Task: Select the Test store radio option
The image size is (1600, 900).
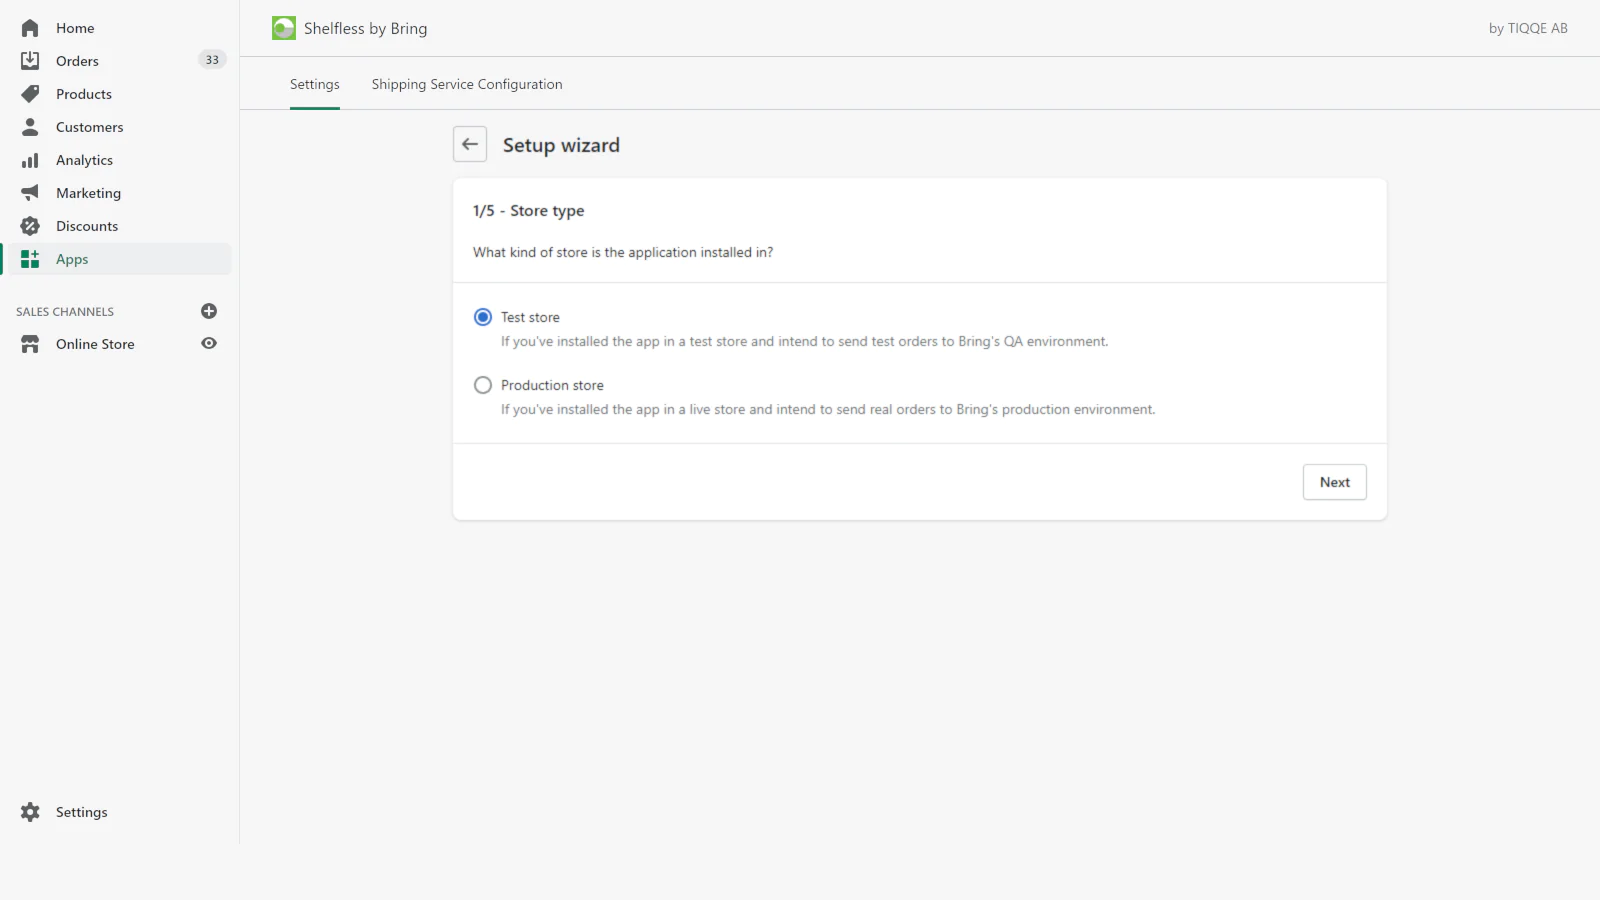Action: [483, 317]
